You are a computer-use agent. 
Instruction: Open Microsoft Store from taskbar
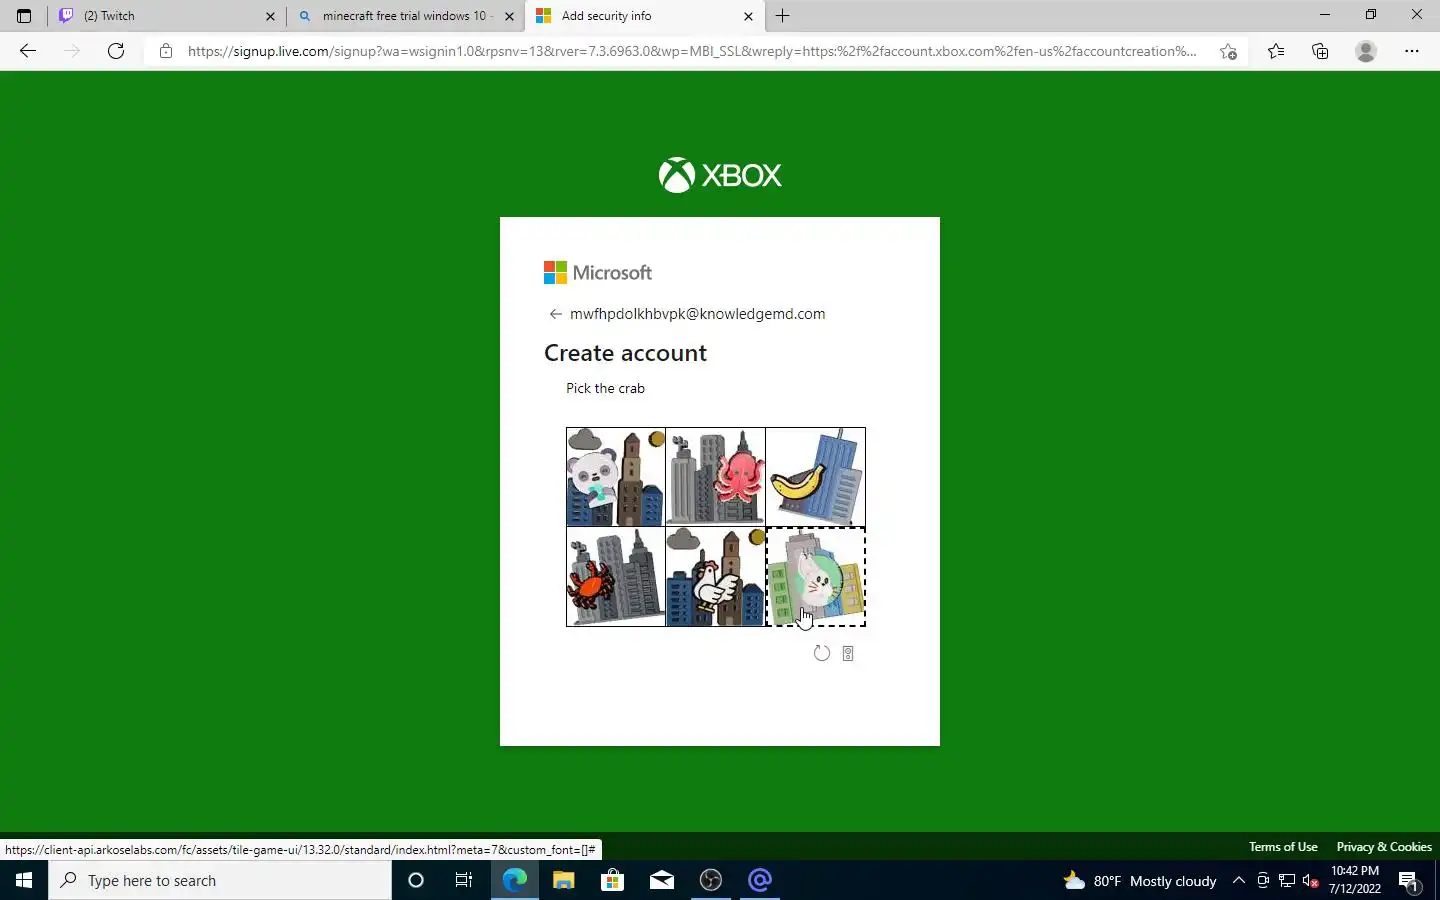[x=612, y=880]
